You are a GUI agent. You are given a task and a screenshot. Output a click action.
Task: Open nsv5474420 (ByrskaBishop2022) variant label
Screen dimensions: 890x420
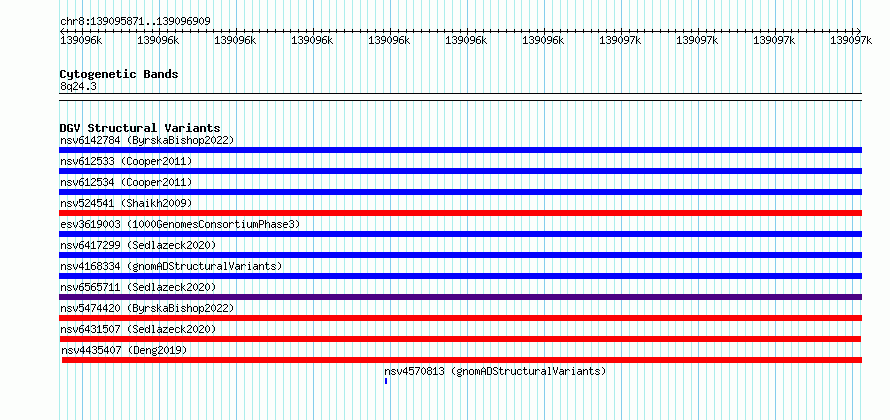(x=147, y=308)
